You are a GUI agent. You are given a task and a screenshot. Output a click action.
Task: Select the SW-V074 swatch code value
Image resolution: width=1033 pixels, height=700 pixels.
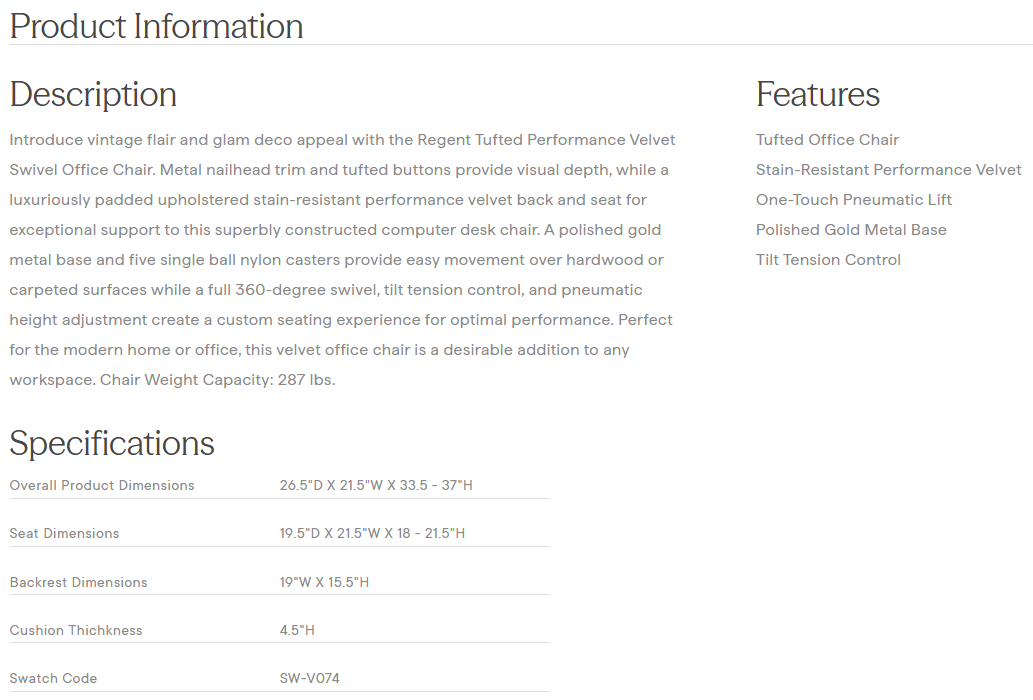(310, 678)
